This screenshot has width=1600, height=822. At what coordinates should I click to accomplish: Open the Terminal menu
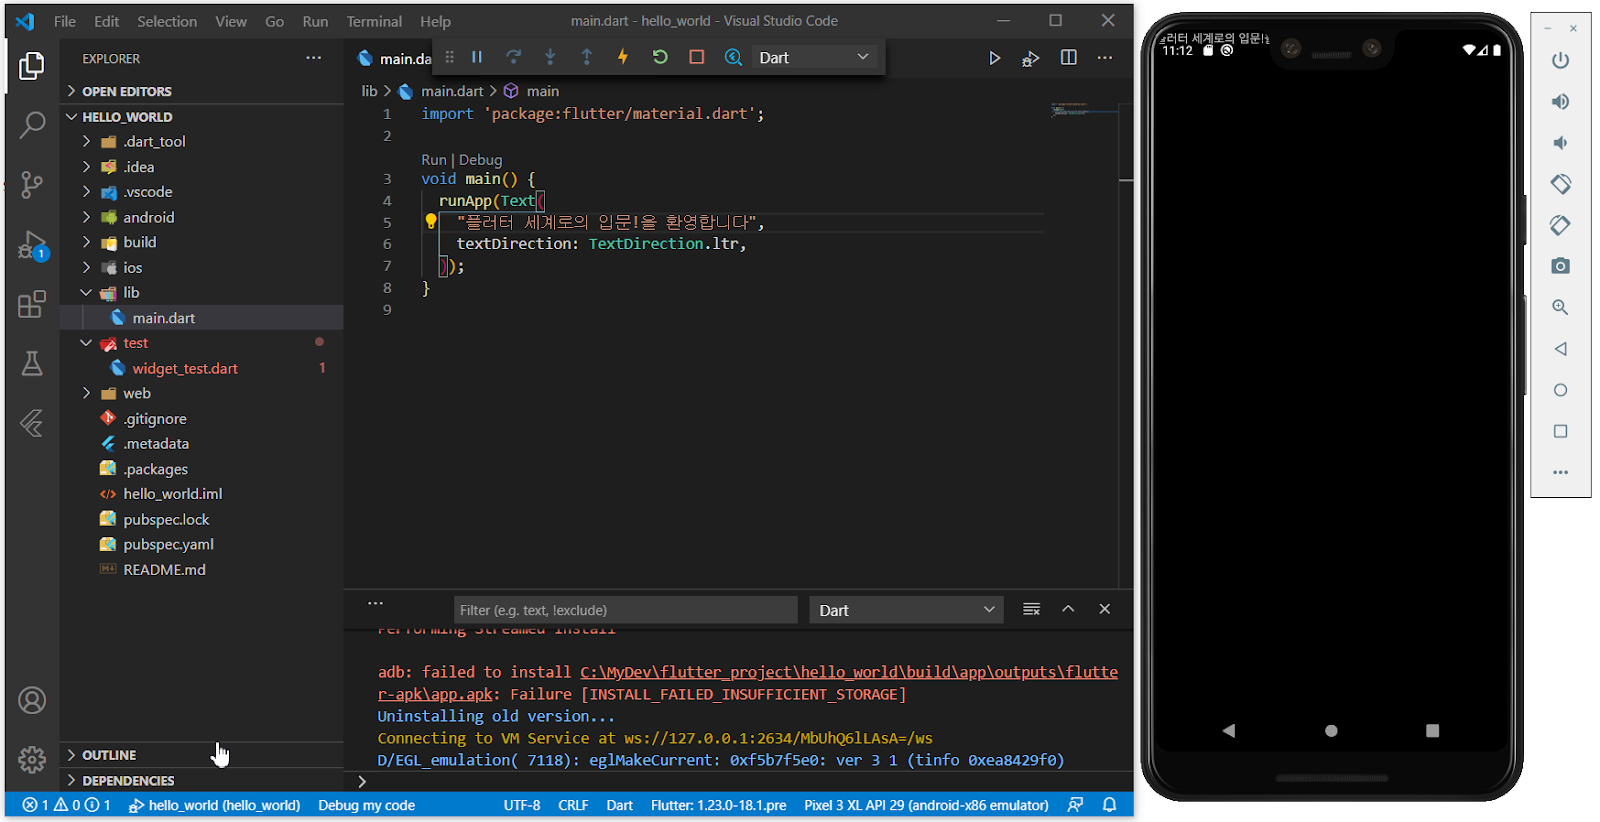(x=374, y=21)
